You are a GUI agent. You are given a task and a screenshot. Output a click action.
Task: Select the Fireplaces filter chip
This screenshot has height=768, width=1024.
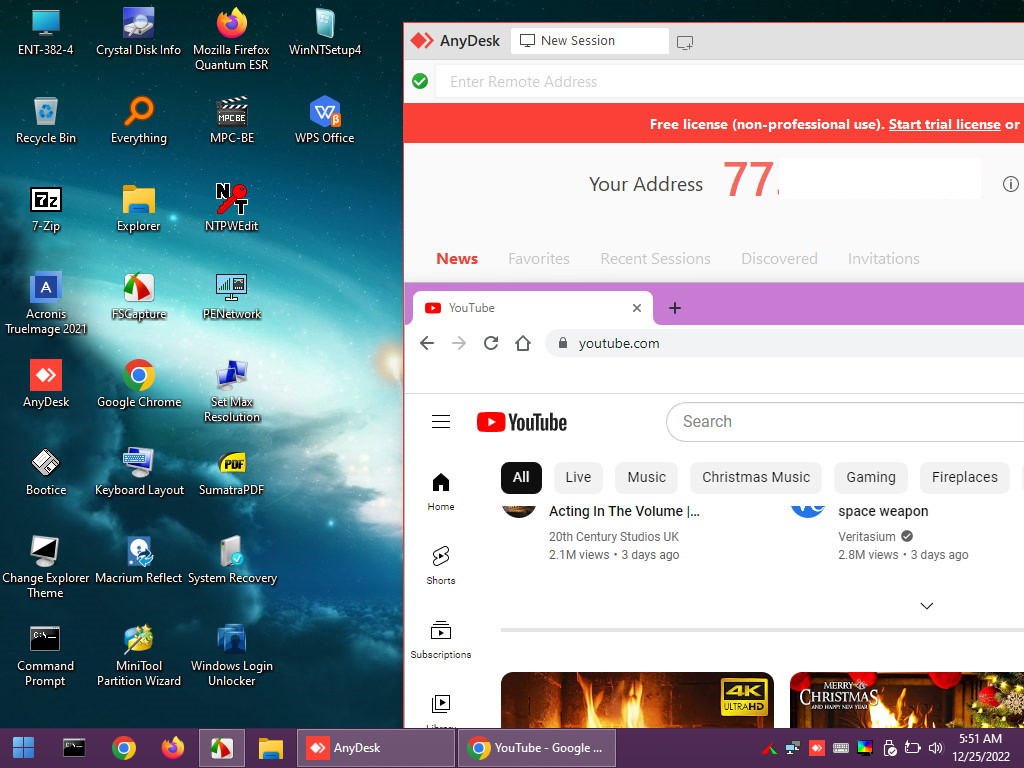965,477
